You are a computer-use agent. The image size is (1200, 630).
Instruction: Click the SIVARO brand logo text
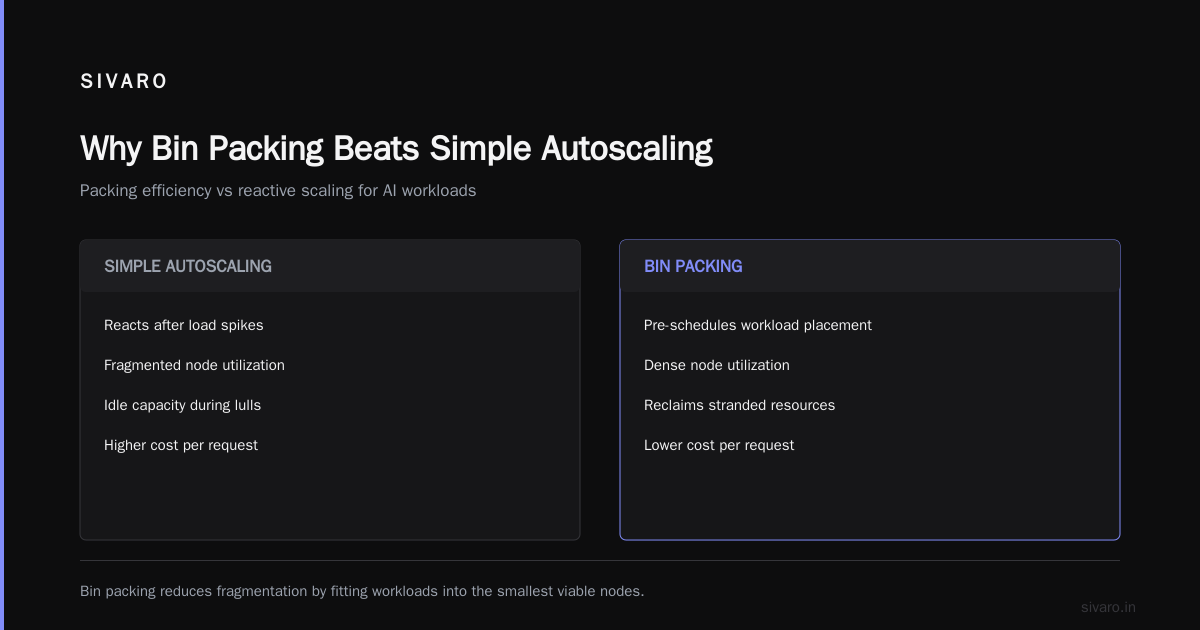click(x=124, y=82)
